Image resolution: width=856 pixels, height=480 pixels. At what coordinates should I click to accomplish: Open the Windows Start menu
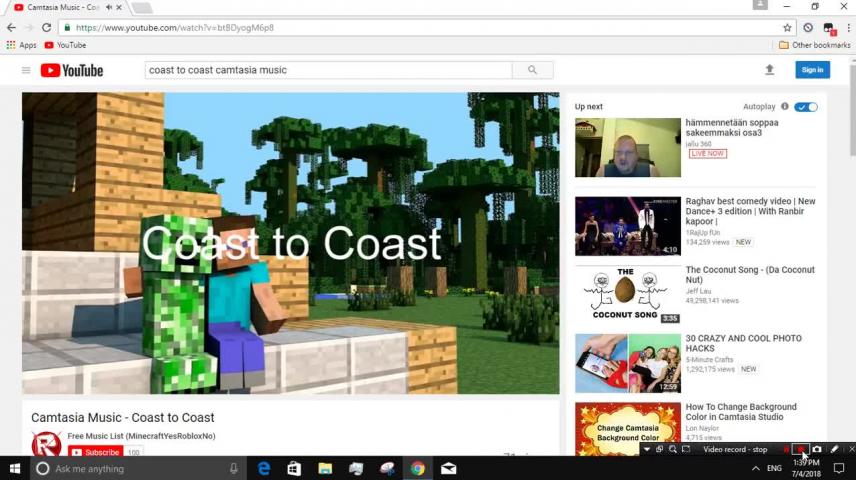15,469
